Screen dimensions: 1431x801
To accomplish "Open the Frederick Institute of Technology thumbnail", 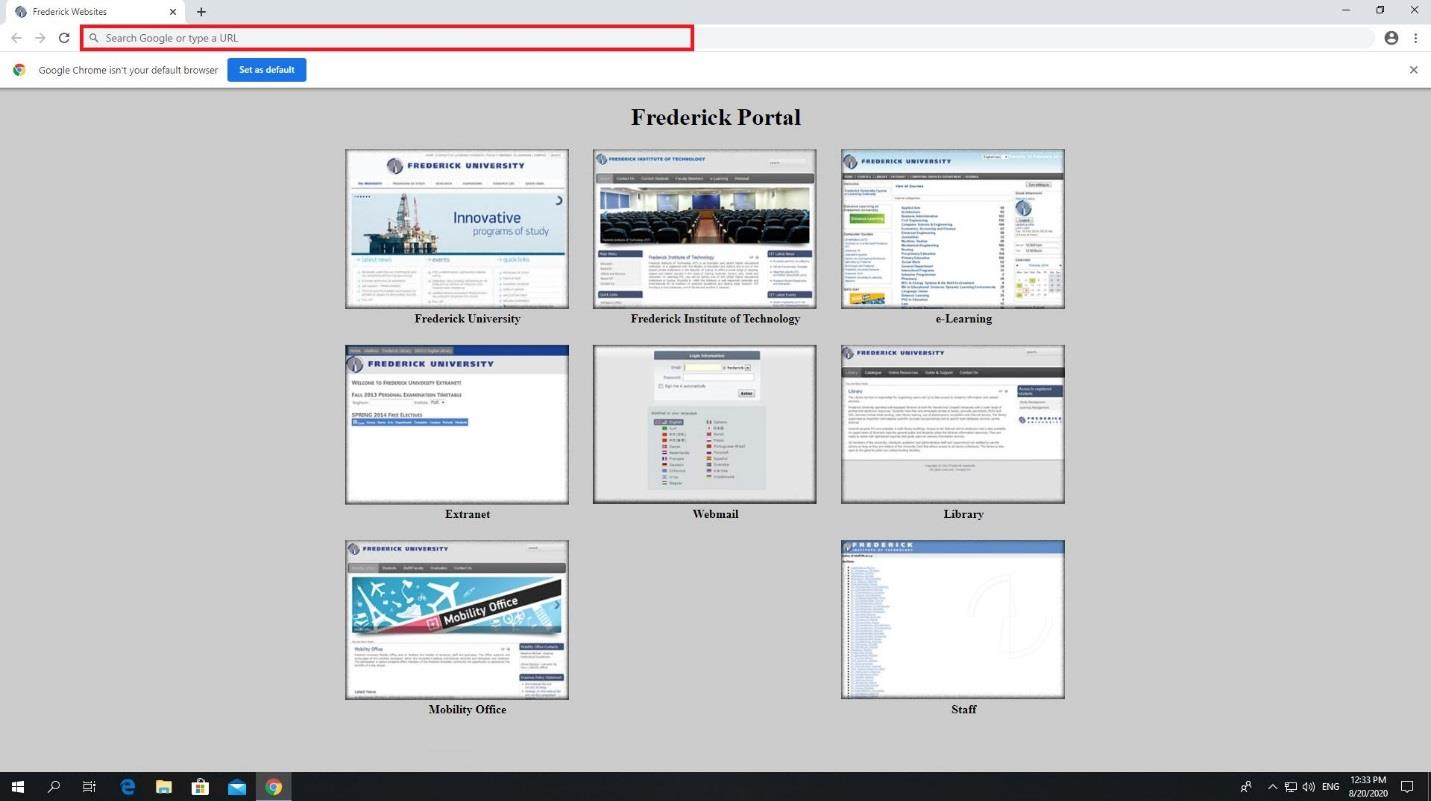I will click(x=705, y=229).
